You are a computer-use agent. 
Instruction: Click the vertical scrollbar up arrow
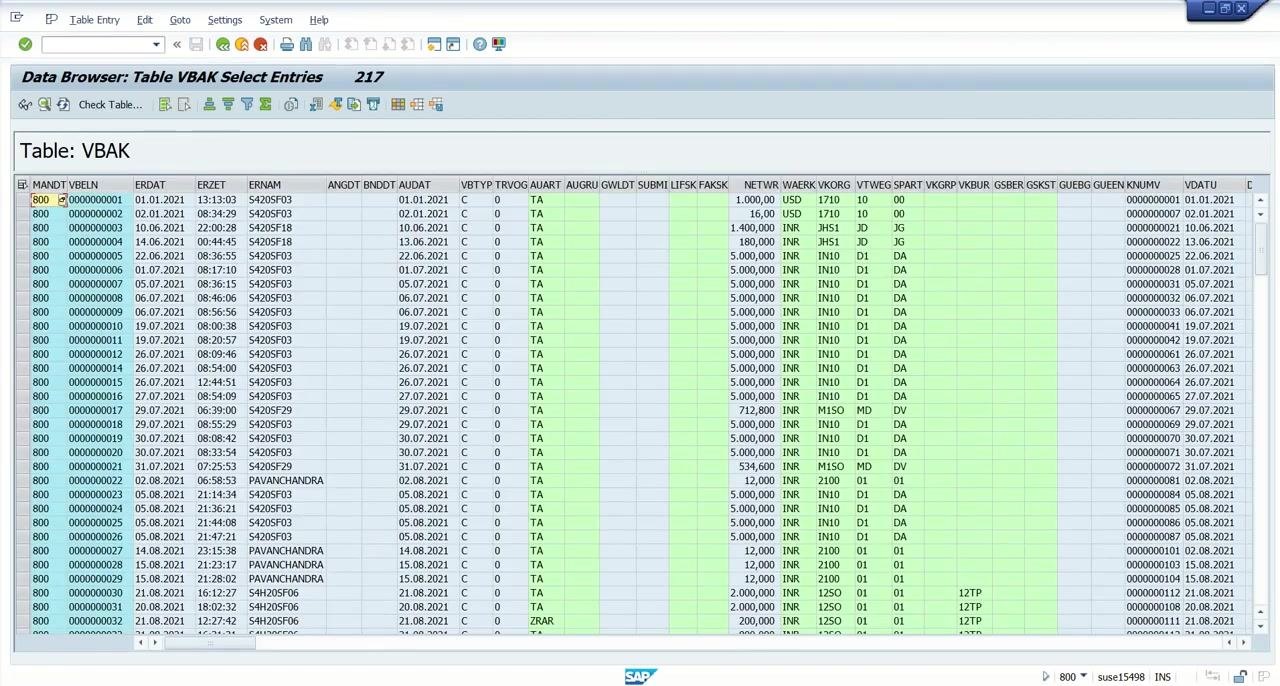click(1260, 199)
